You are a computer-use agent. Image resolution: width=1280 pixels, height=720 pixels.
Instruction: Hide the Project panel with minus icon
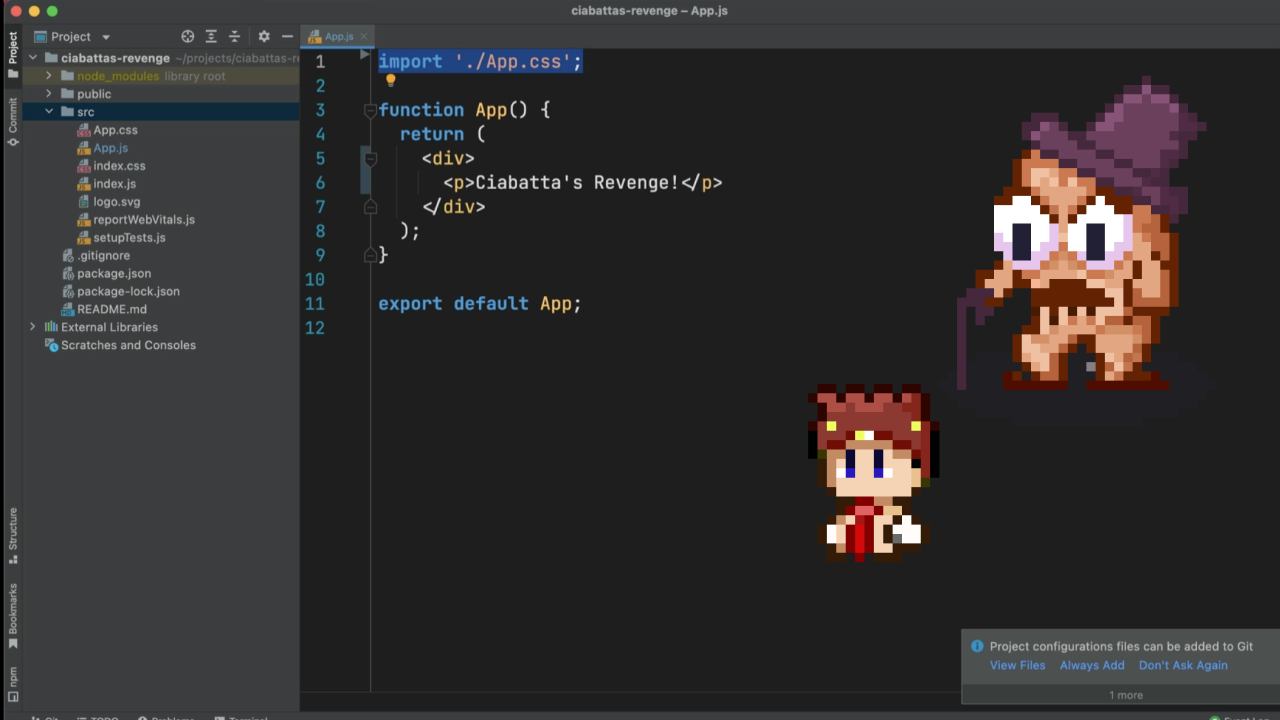click(x=287, y=36)
